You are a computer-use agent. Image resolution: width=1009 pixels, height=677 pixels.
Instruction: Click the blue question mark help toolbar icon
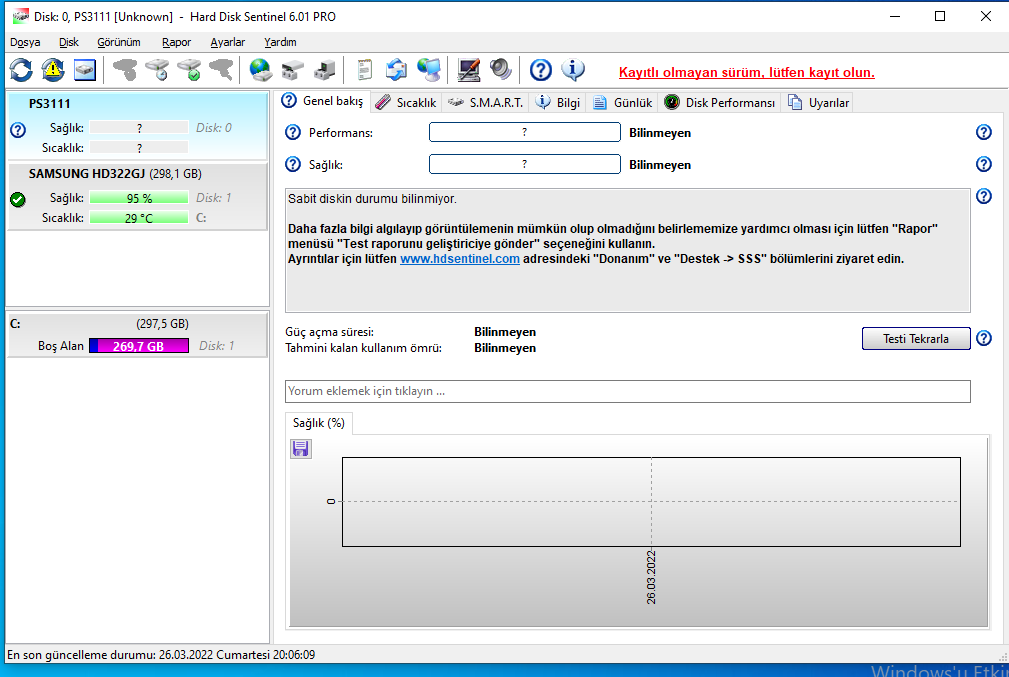541,70
